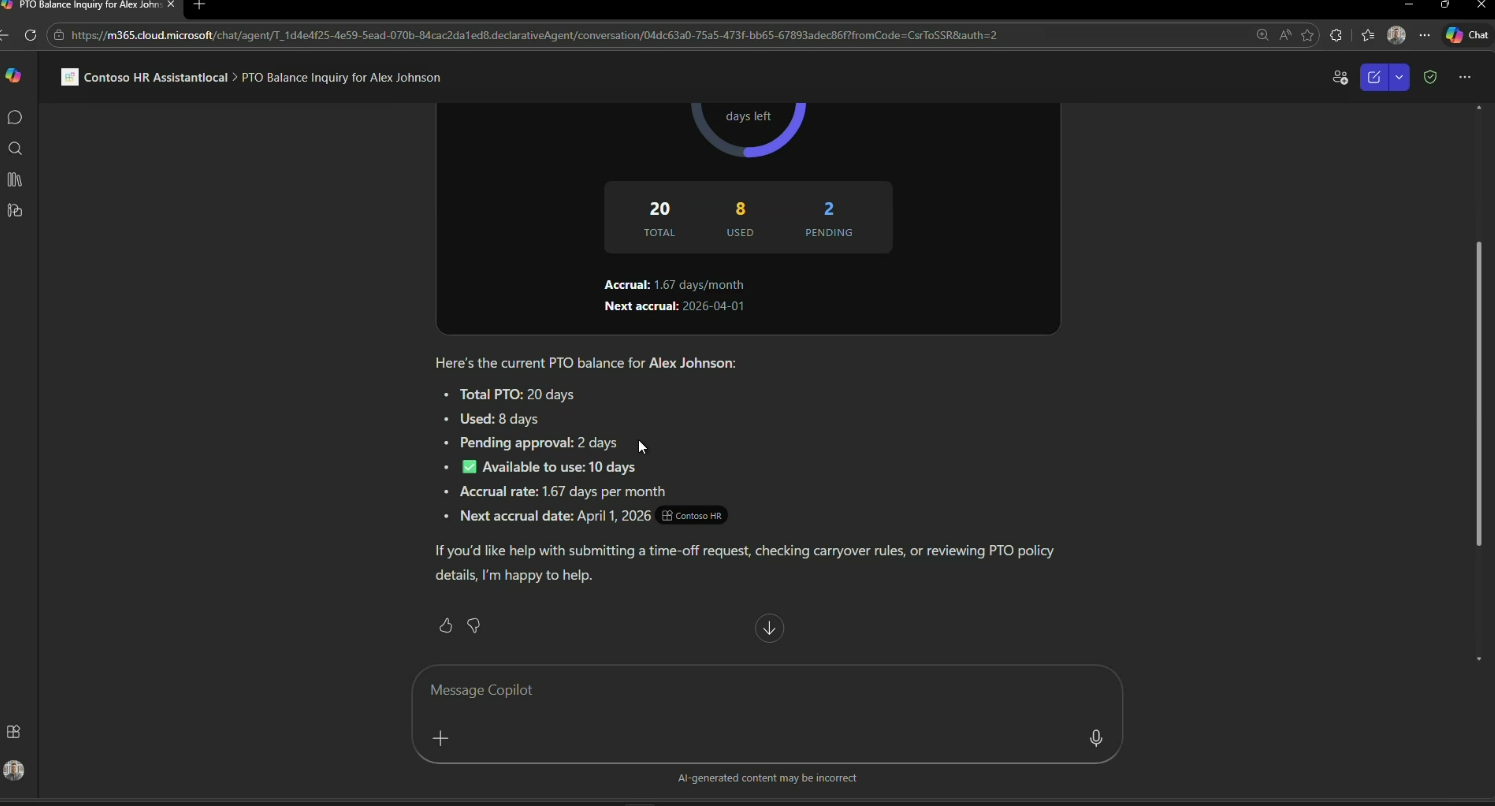Viewport: 1495px width, 806px height.
Task: Click the browser back arrow
Action: click(5, 35)
